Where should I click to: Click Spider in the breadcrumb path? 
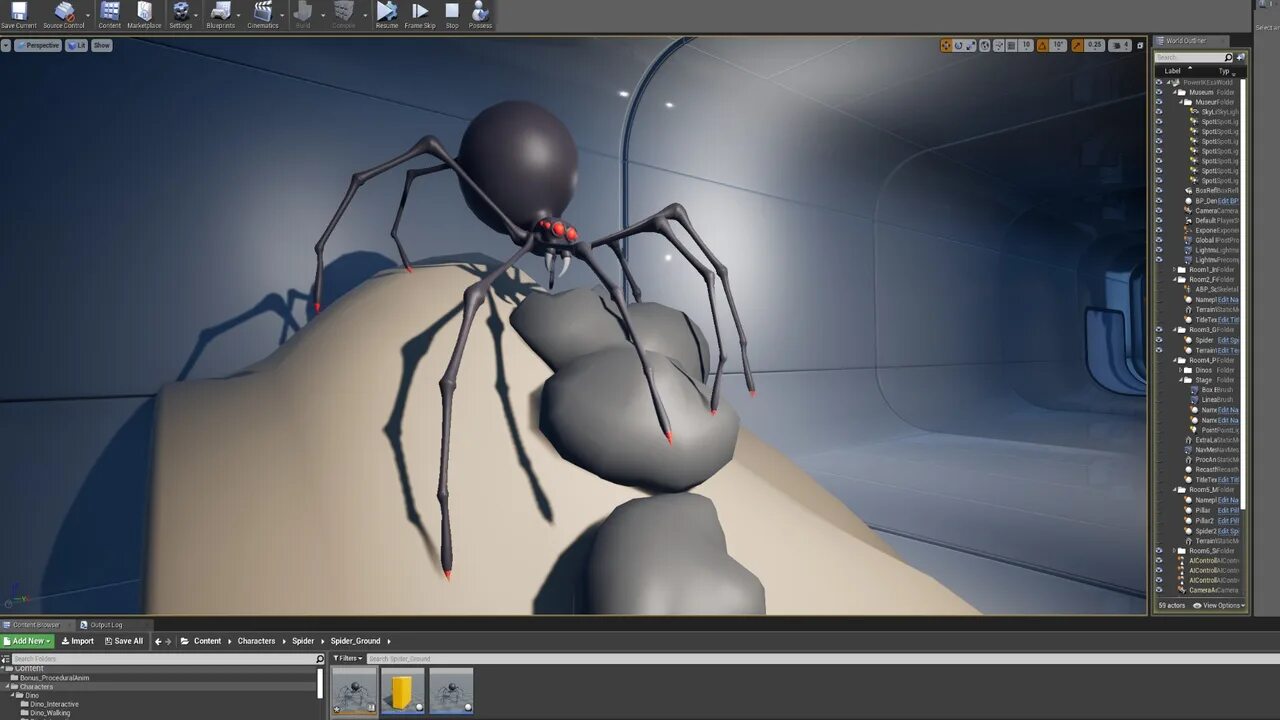pos(303,641)
